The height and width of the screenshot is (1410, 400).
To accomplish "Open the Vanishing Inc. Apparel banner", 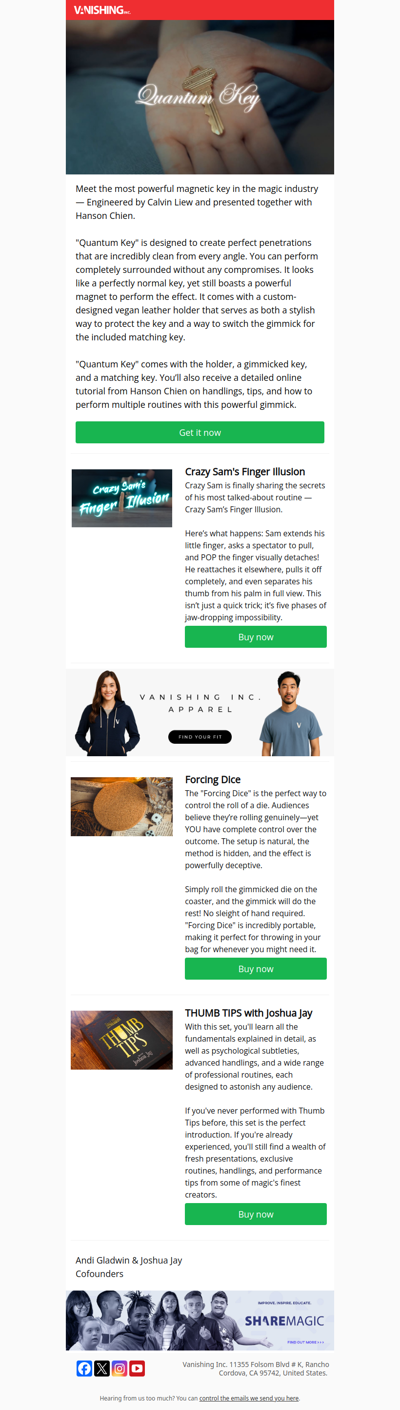I will pyautogui.click(x=200, y=713).
